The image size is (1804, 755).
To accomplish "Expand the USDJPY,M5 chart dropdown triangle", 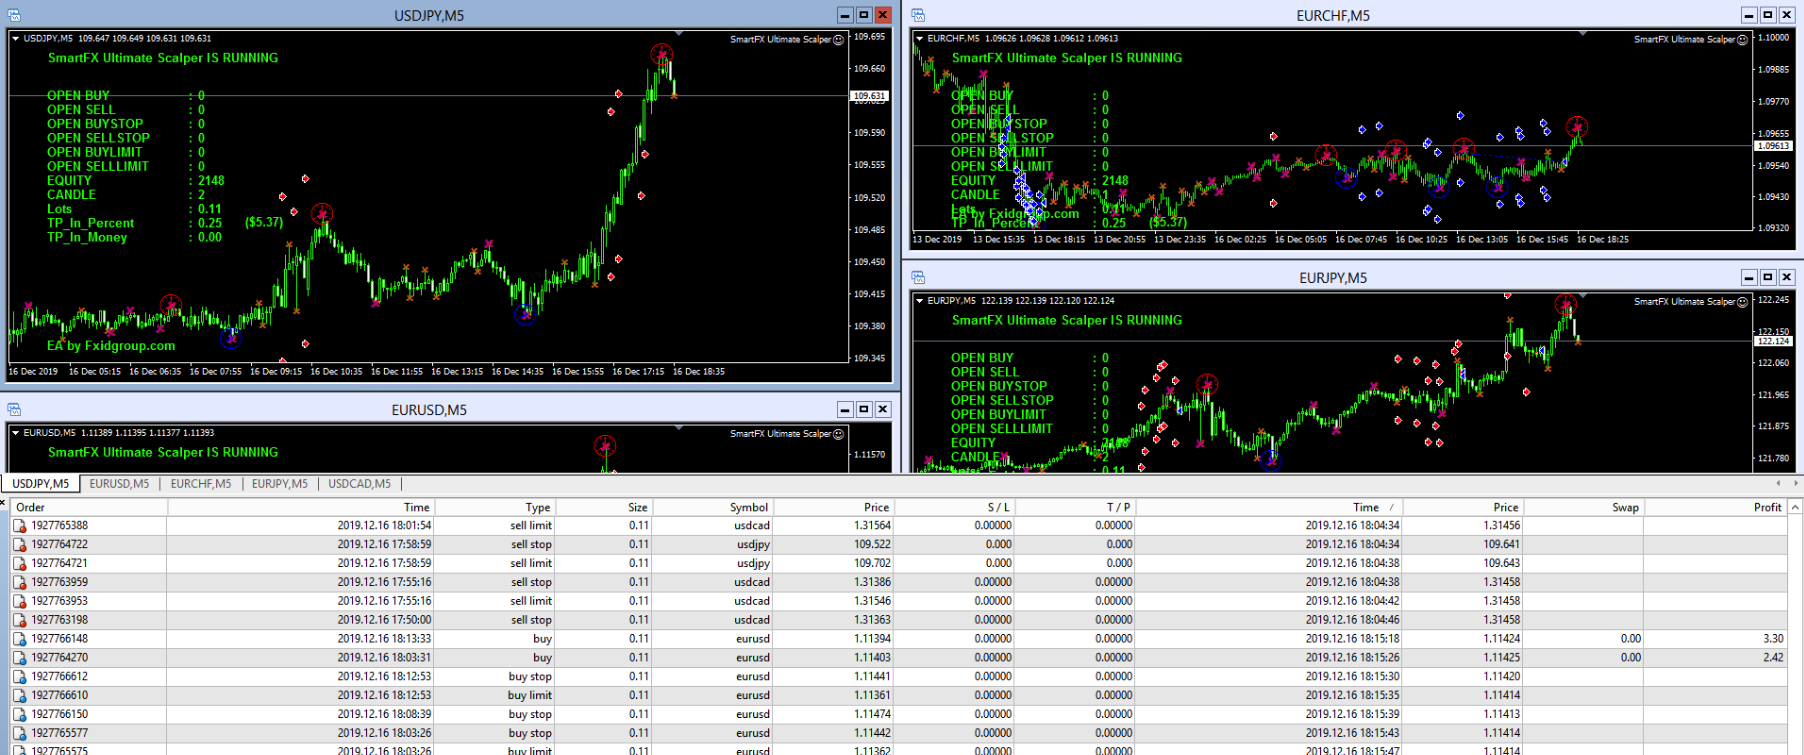I will pyautogui.click(x=15, y=39).
